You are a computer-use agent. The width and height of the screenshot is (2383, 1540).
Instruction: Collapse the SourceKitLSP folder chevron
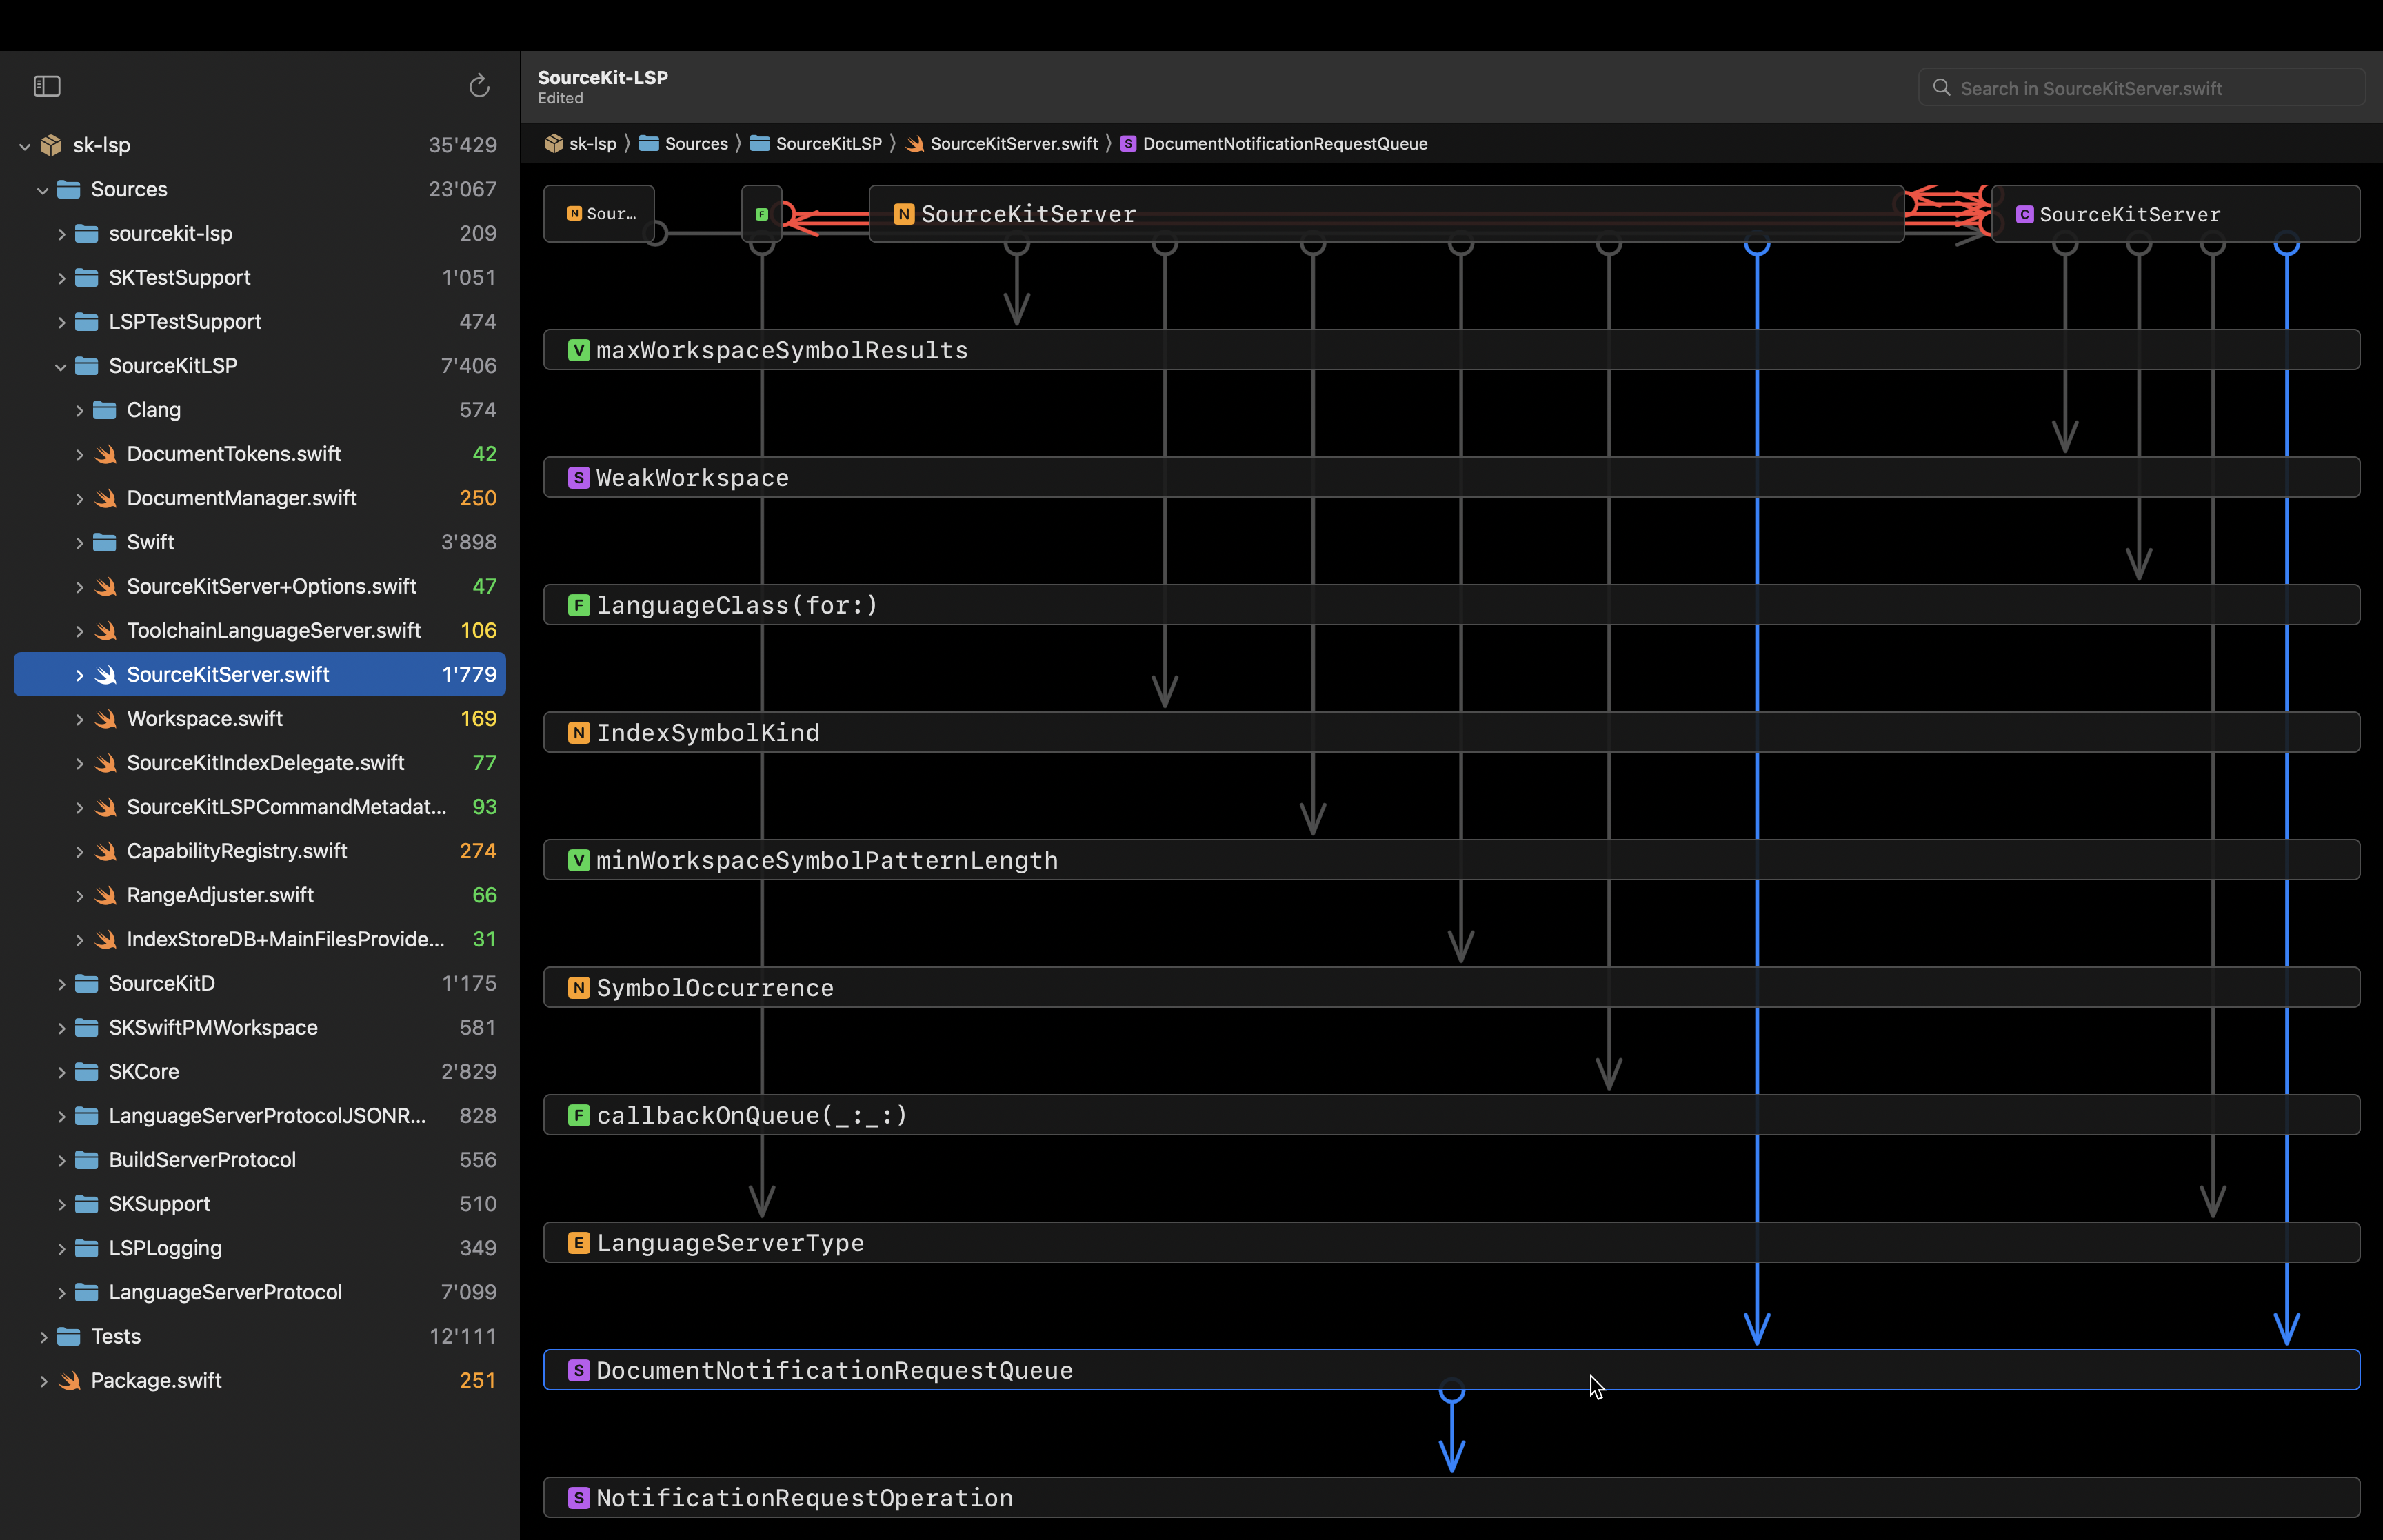click(61, 366)
